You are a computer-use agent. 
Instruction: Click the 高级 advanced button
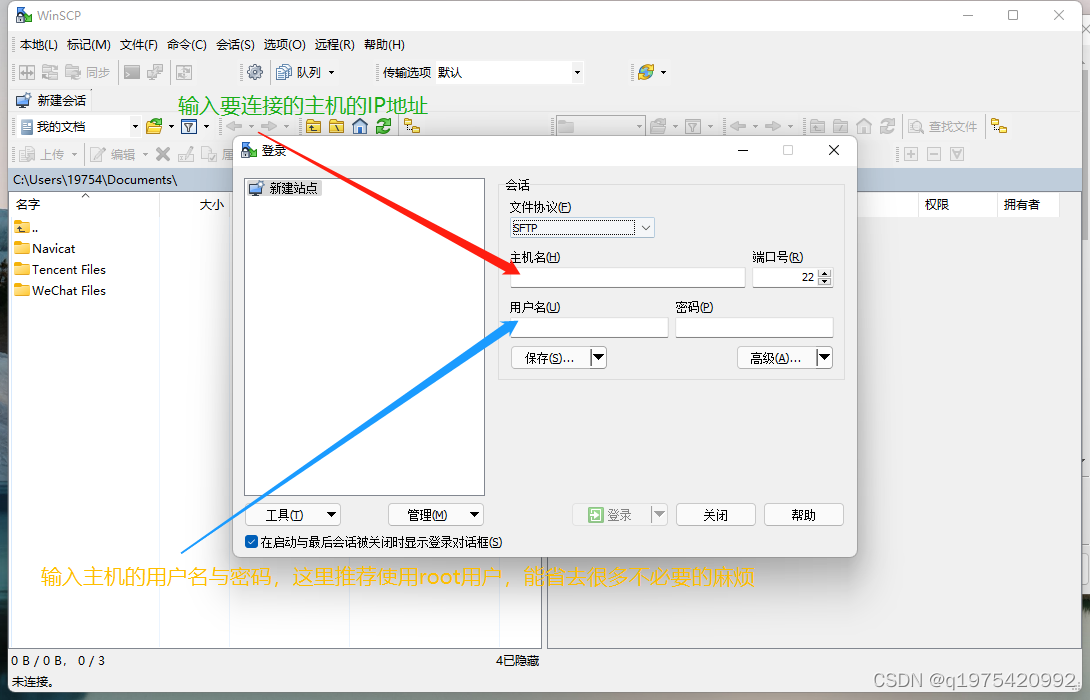[776, 358]
